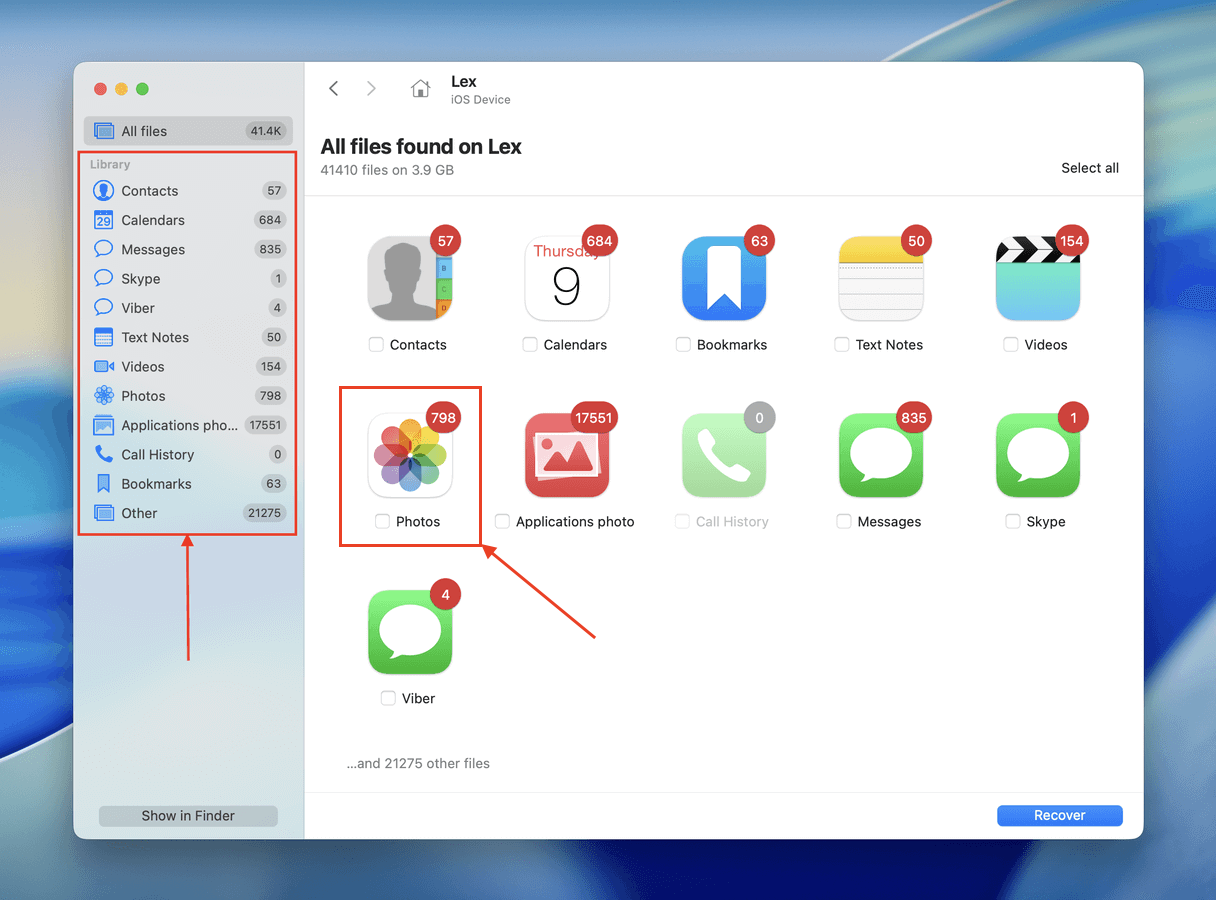
Task: Open the red Applications photo icon
Action: pyautogui.click(x=567, y=456)
